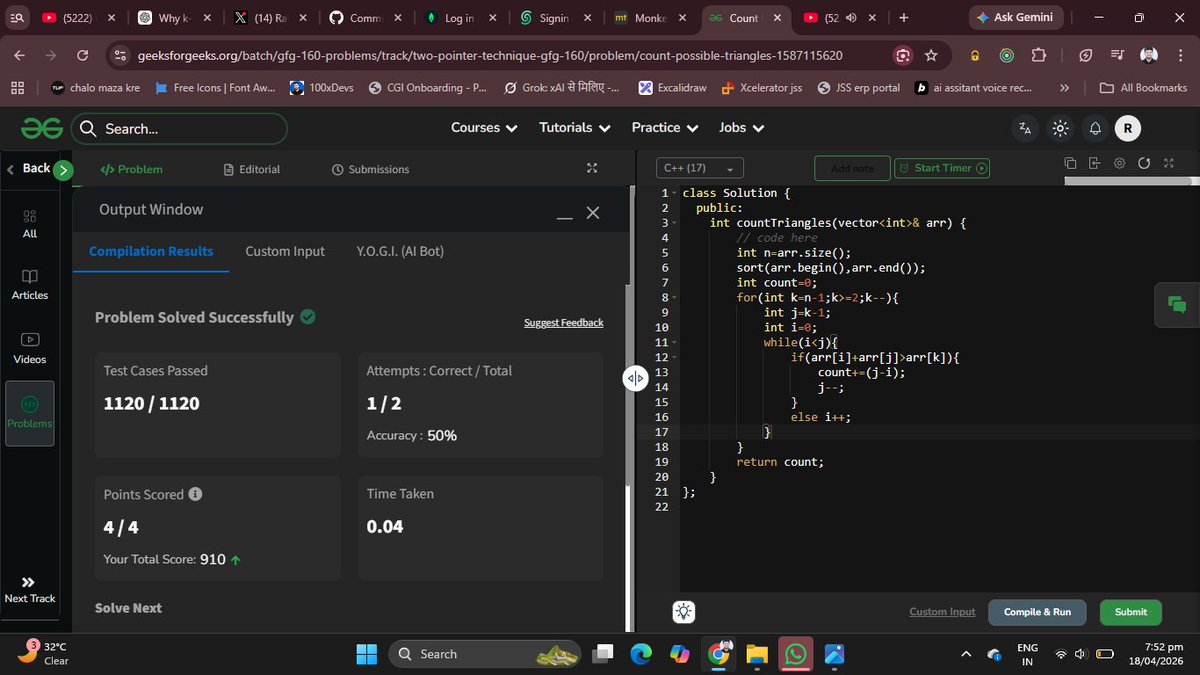Image resolution: width=1200 pixels, height=675 pixels.
Task: Expand the Practice menu
Action: tap(665, 128)
